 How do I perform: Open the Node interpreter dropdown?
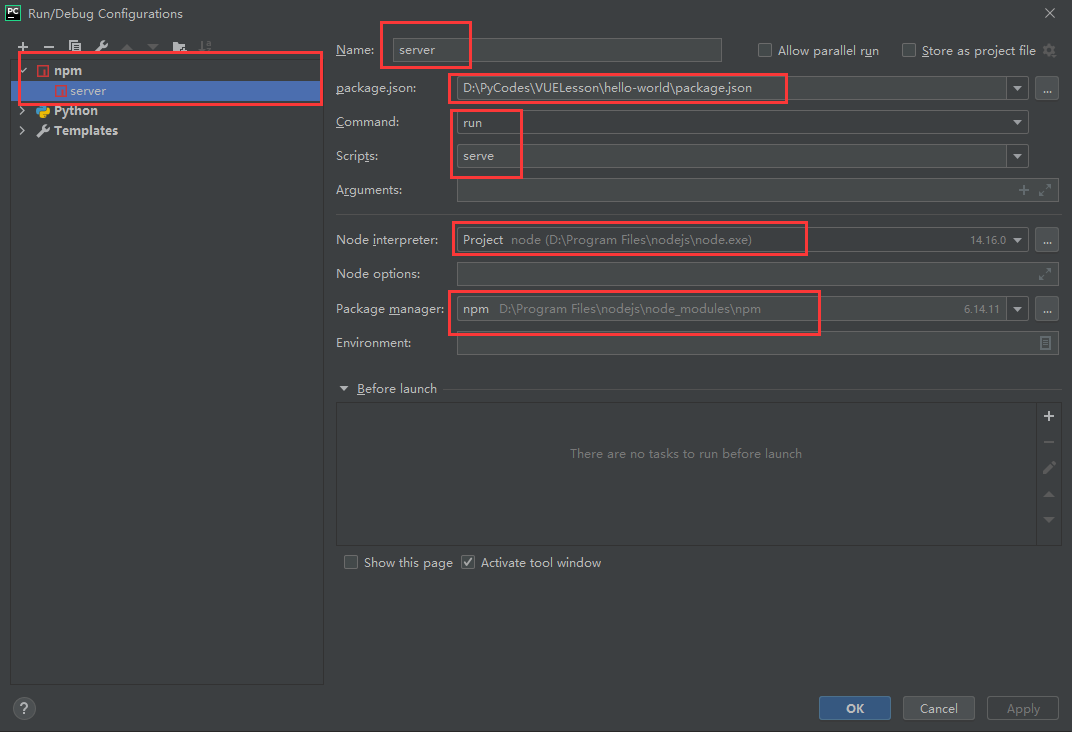point(1017,240)
